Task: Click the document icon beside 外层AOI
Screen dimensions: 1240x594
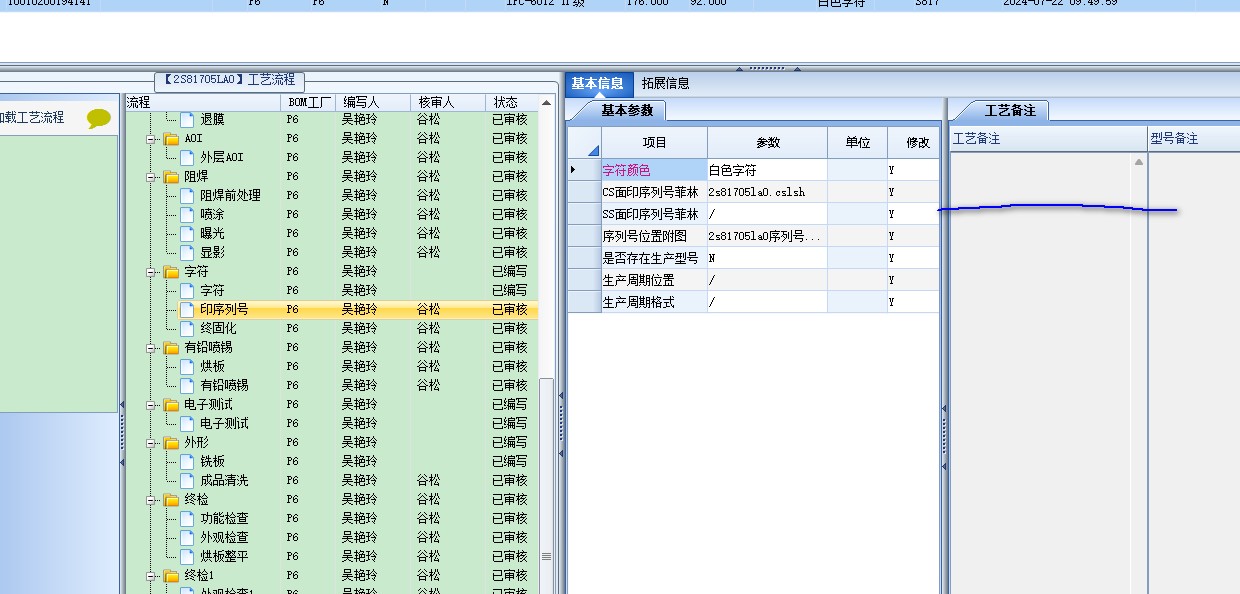Action: (x=187, y=158)
